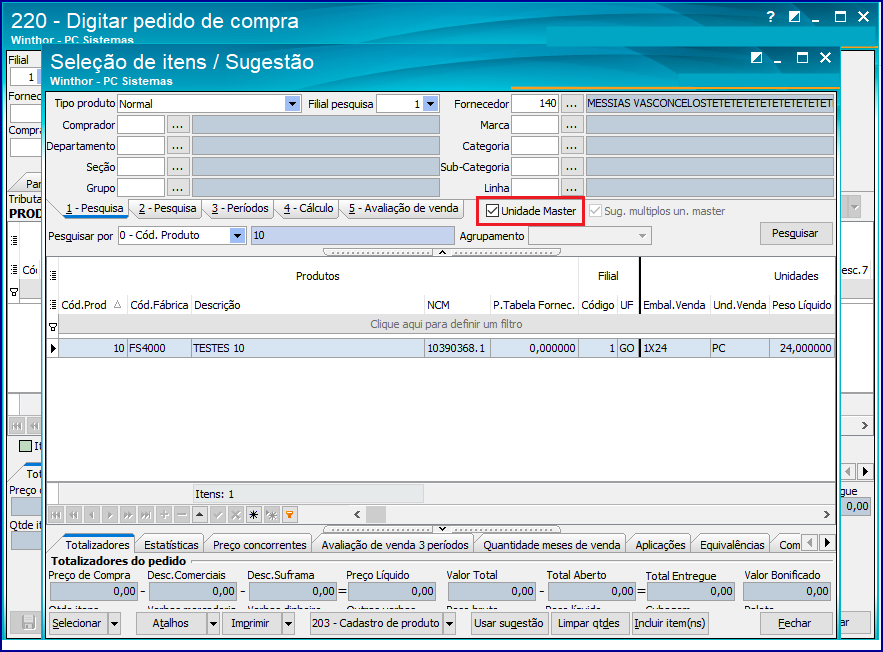Jump to next page of records
883x652 pixels.
point(128,515)
